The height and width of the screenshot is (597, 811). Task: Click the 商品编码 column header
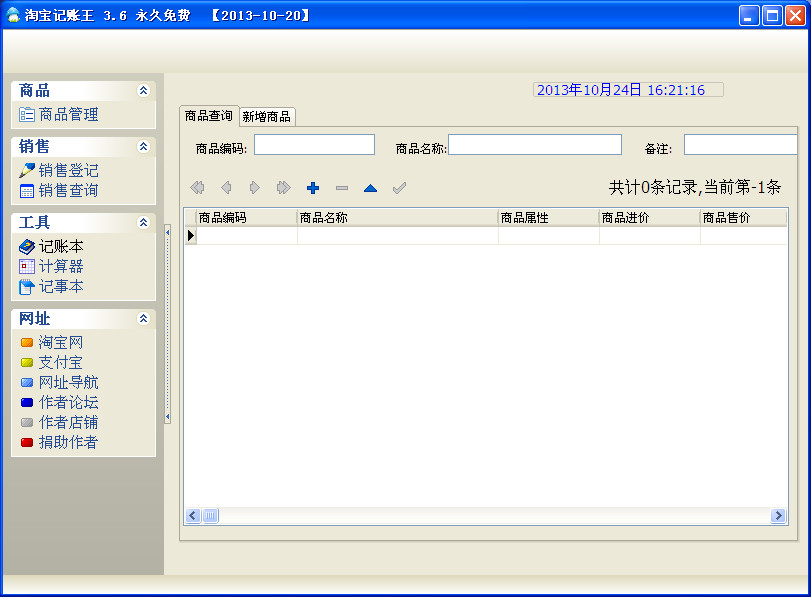pyautogui.click(x=247, y=218)
